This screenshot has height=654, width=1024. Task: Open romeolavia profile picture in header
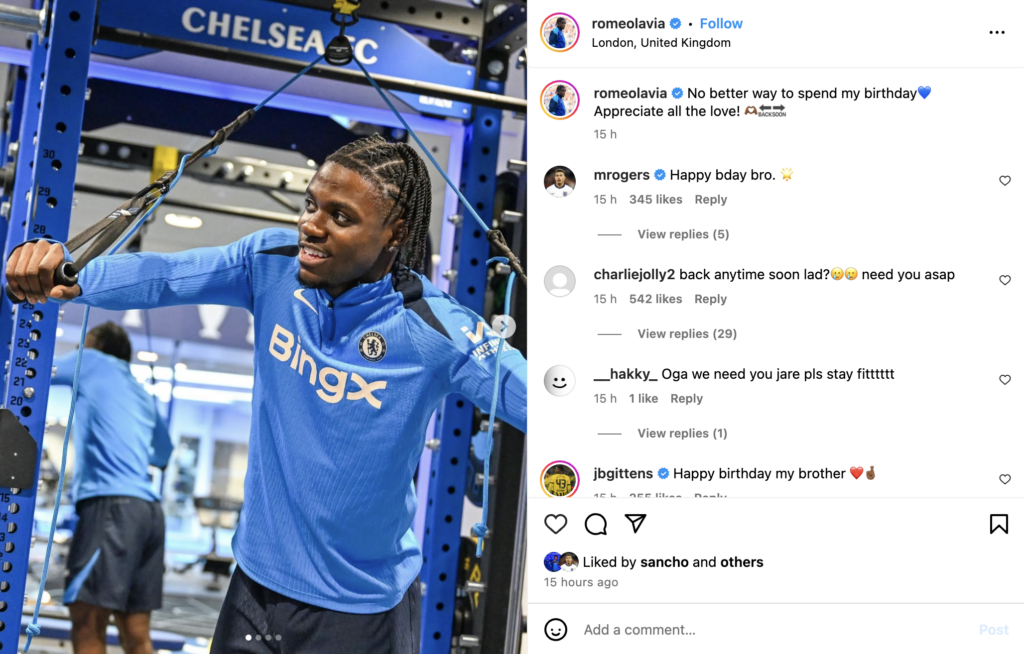560,31
